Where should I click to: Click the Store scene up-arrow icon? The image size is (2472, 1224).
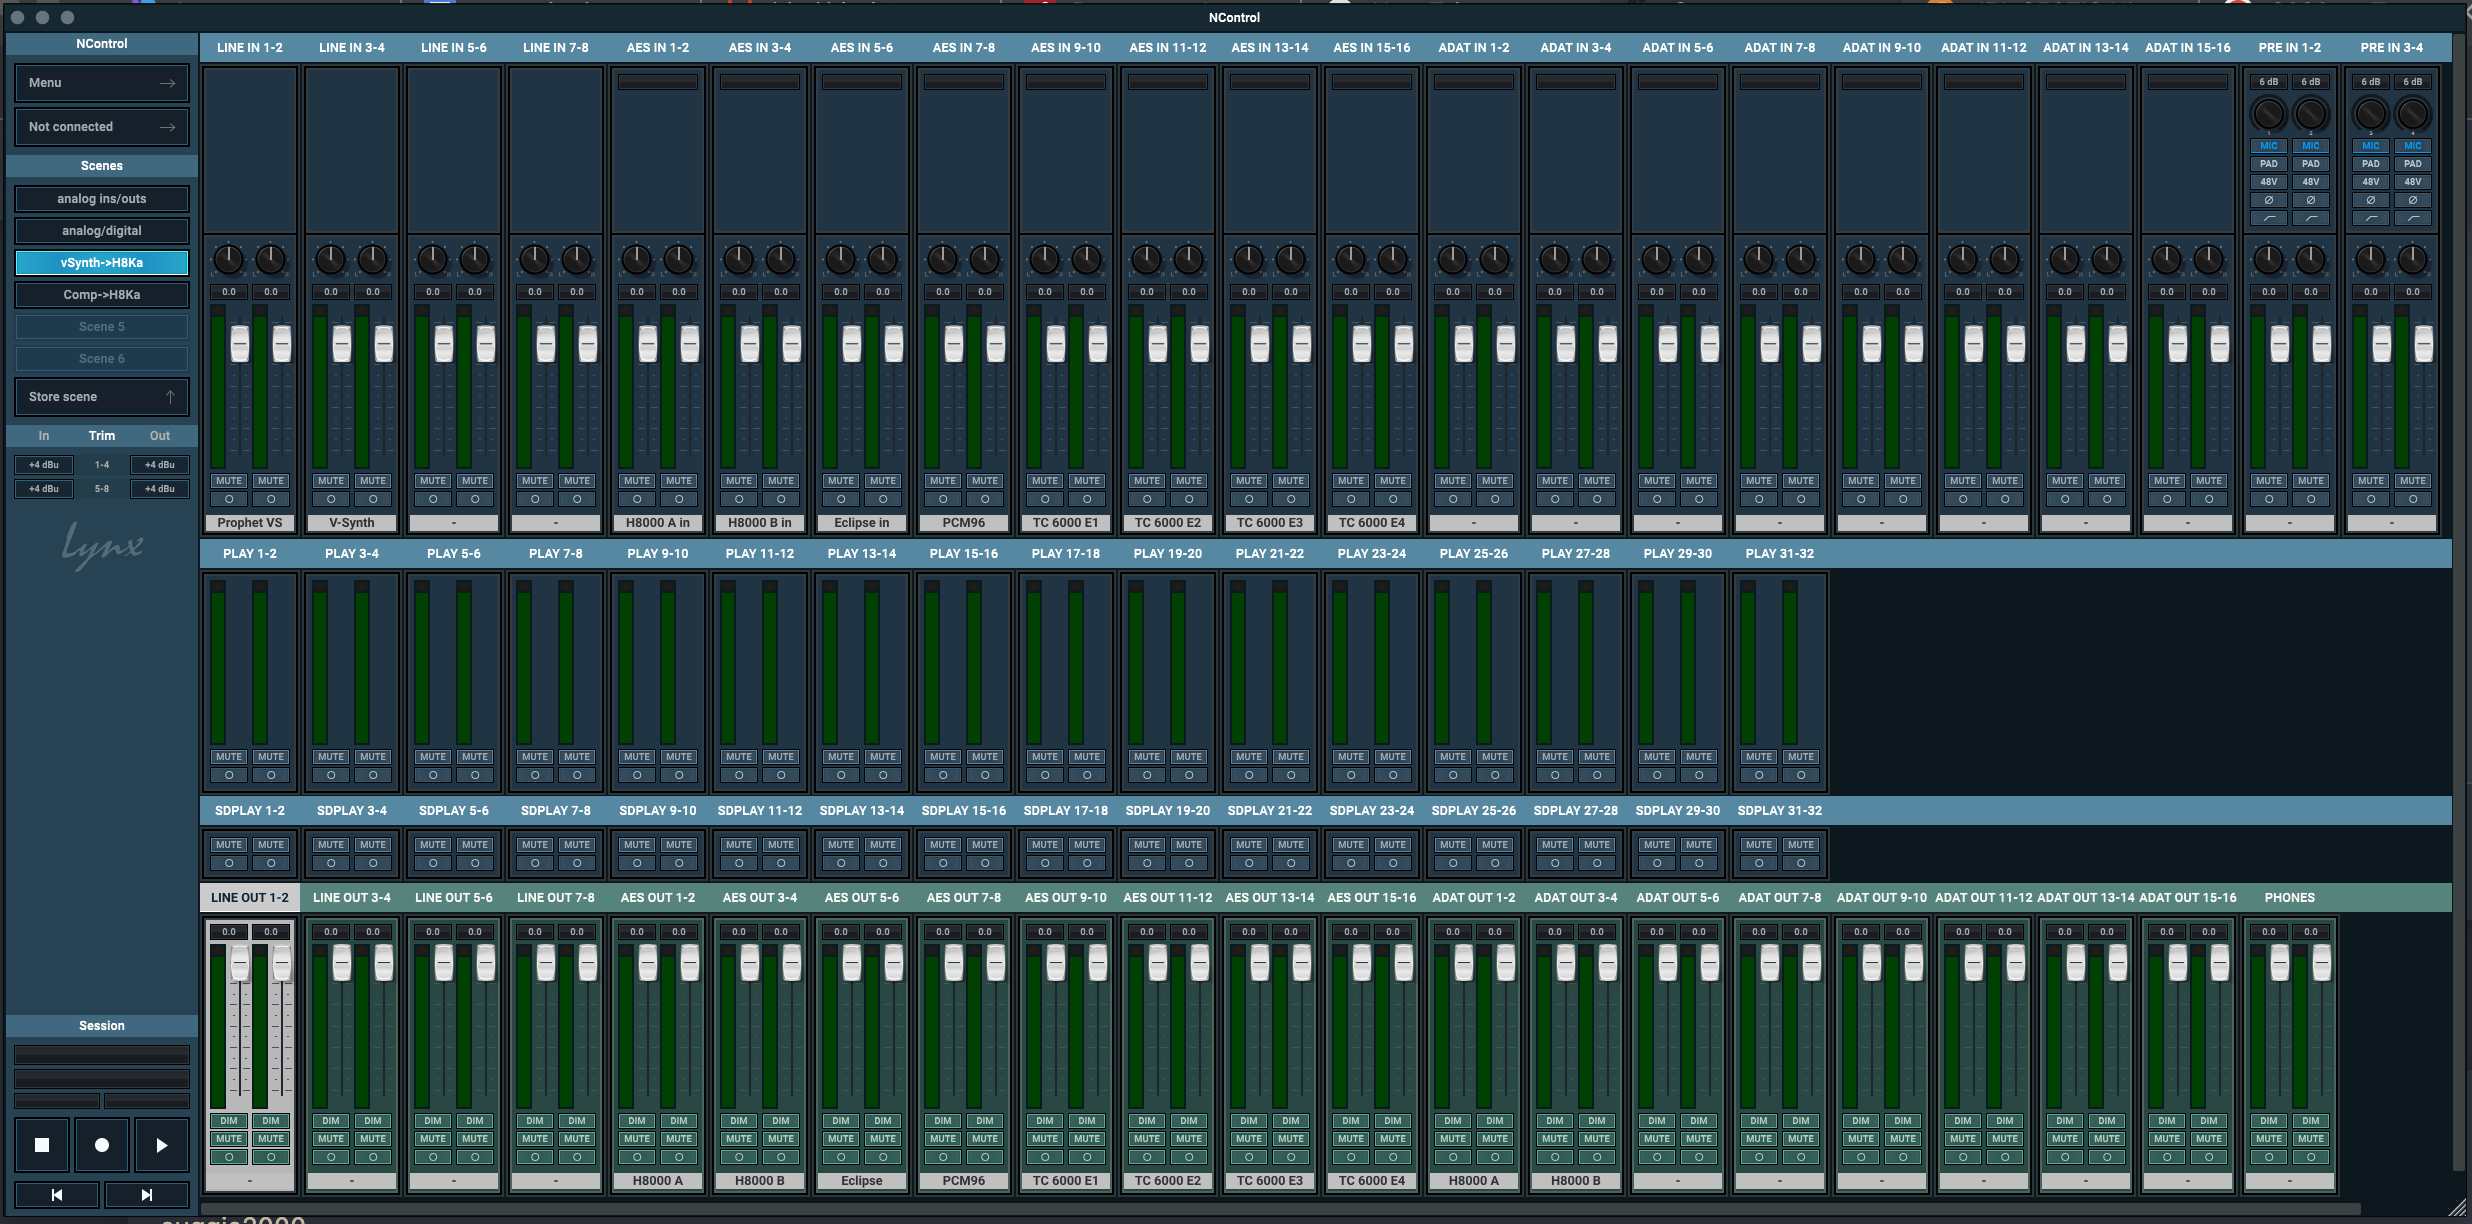pyautogui.click(x=170, y=397)
